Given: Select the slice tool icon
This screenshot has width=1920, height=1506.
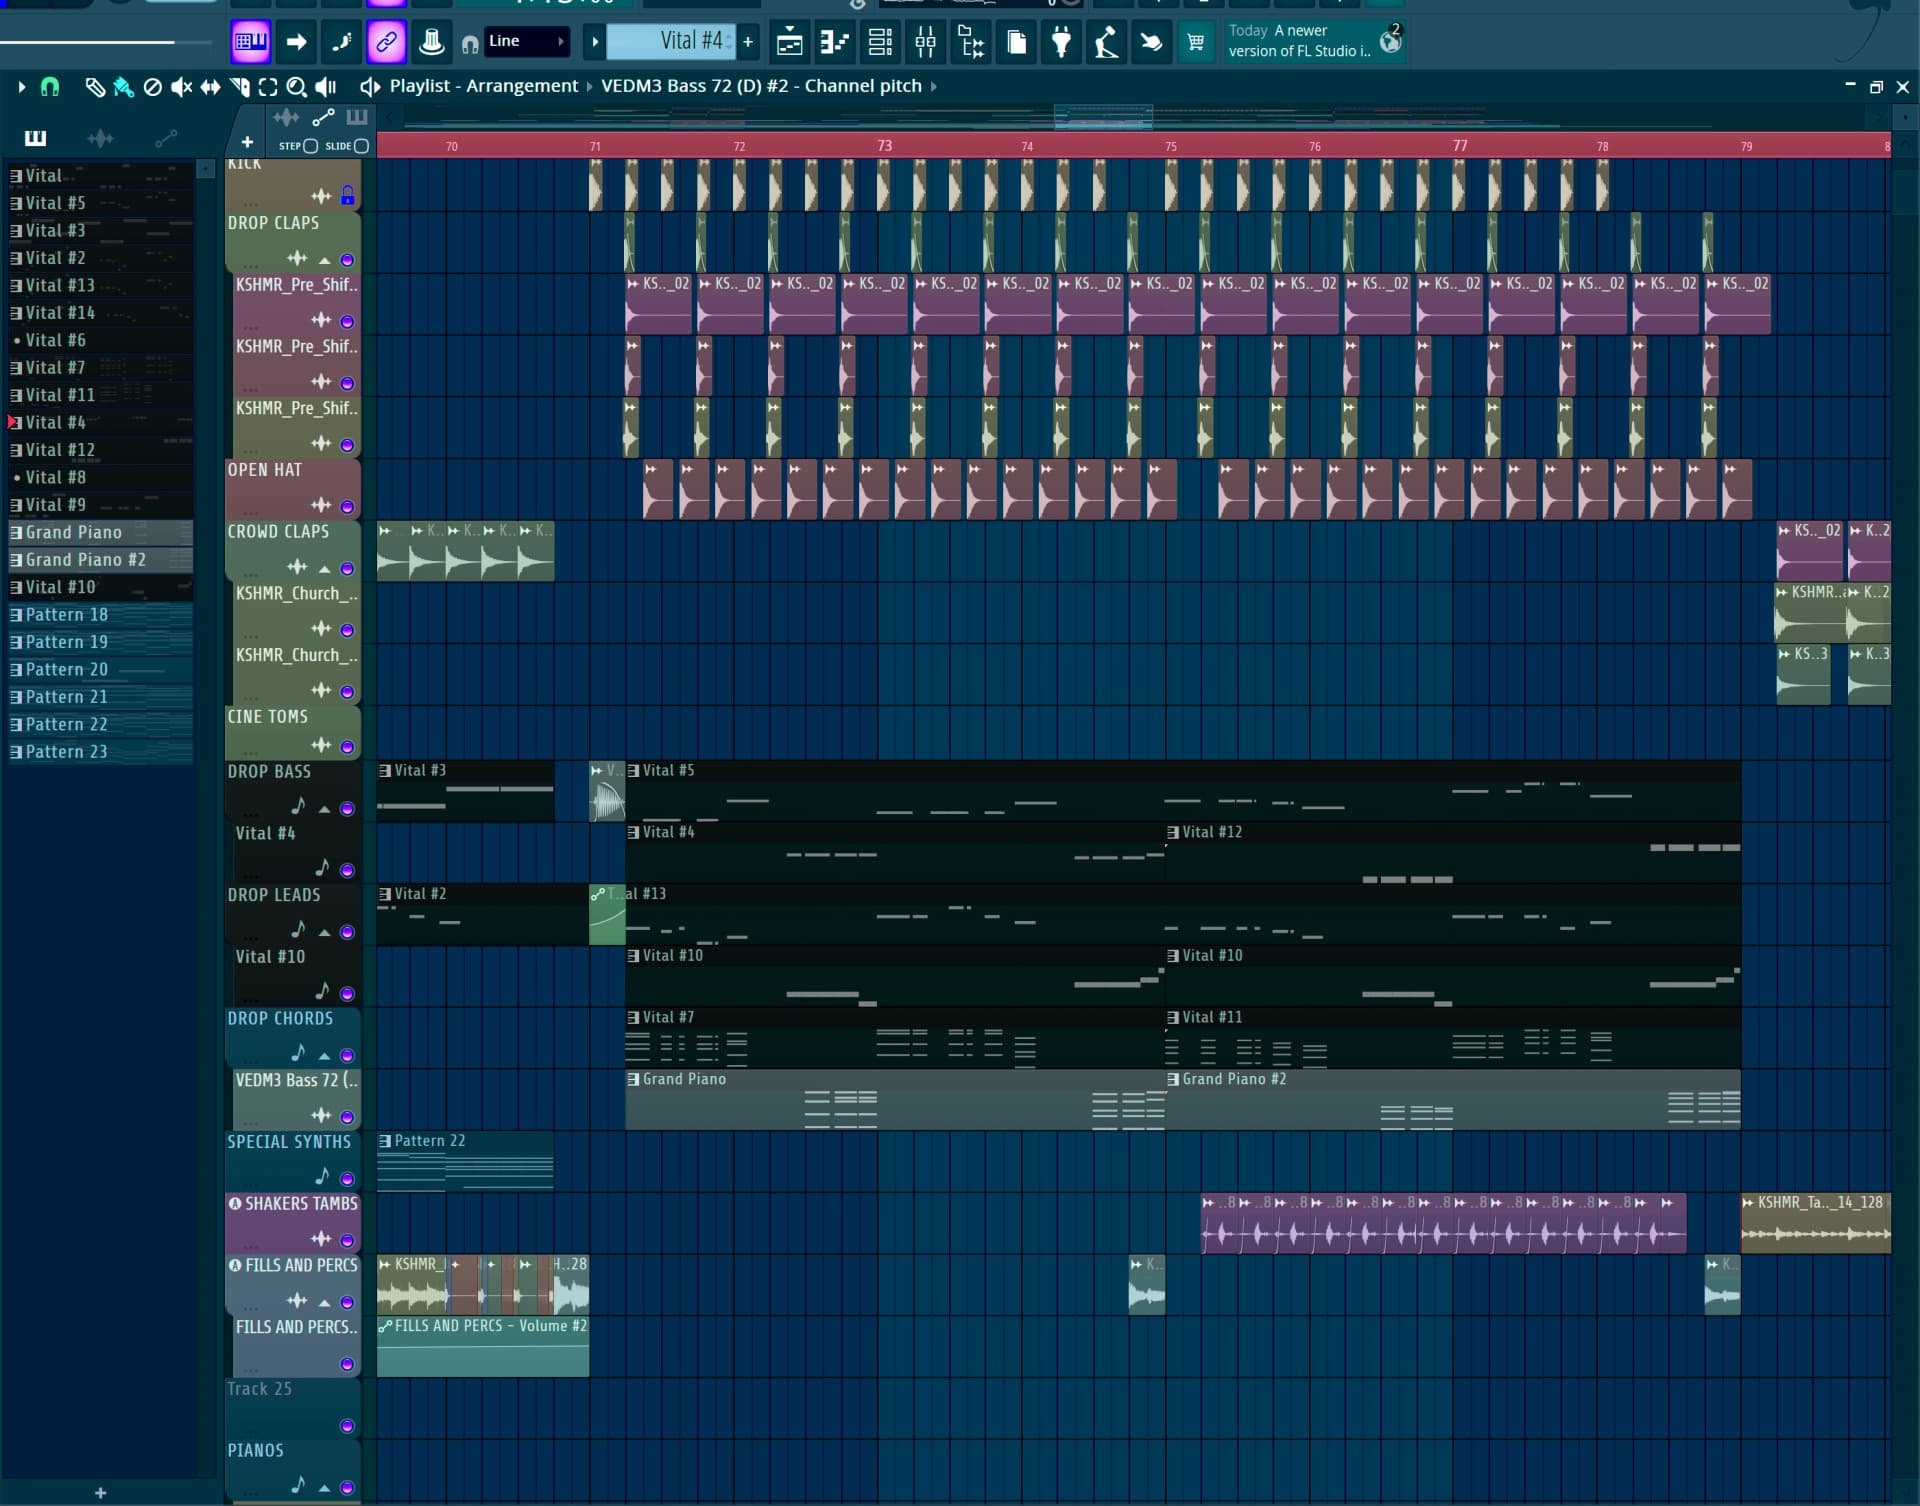Looking at the screenshot, I should 239,87.
